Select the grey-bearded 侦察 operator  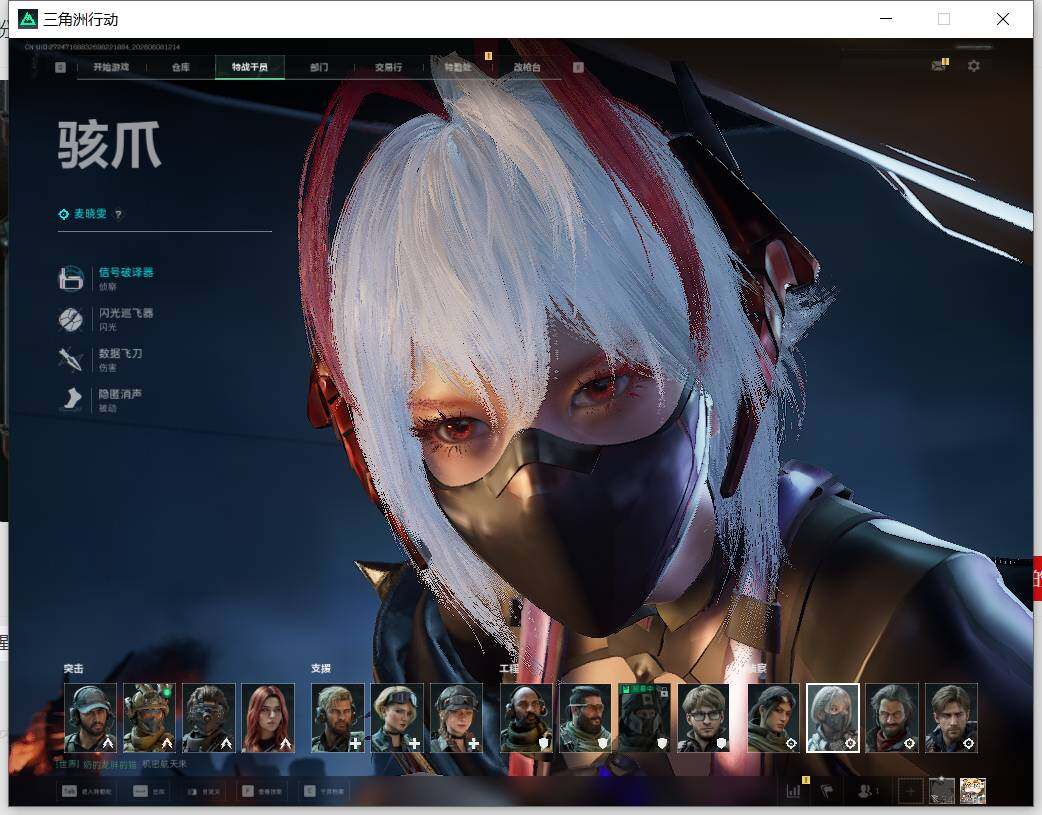(892, 717)
